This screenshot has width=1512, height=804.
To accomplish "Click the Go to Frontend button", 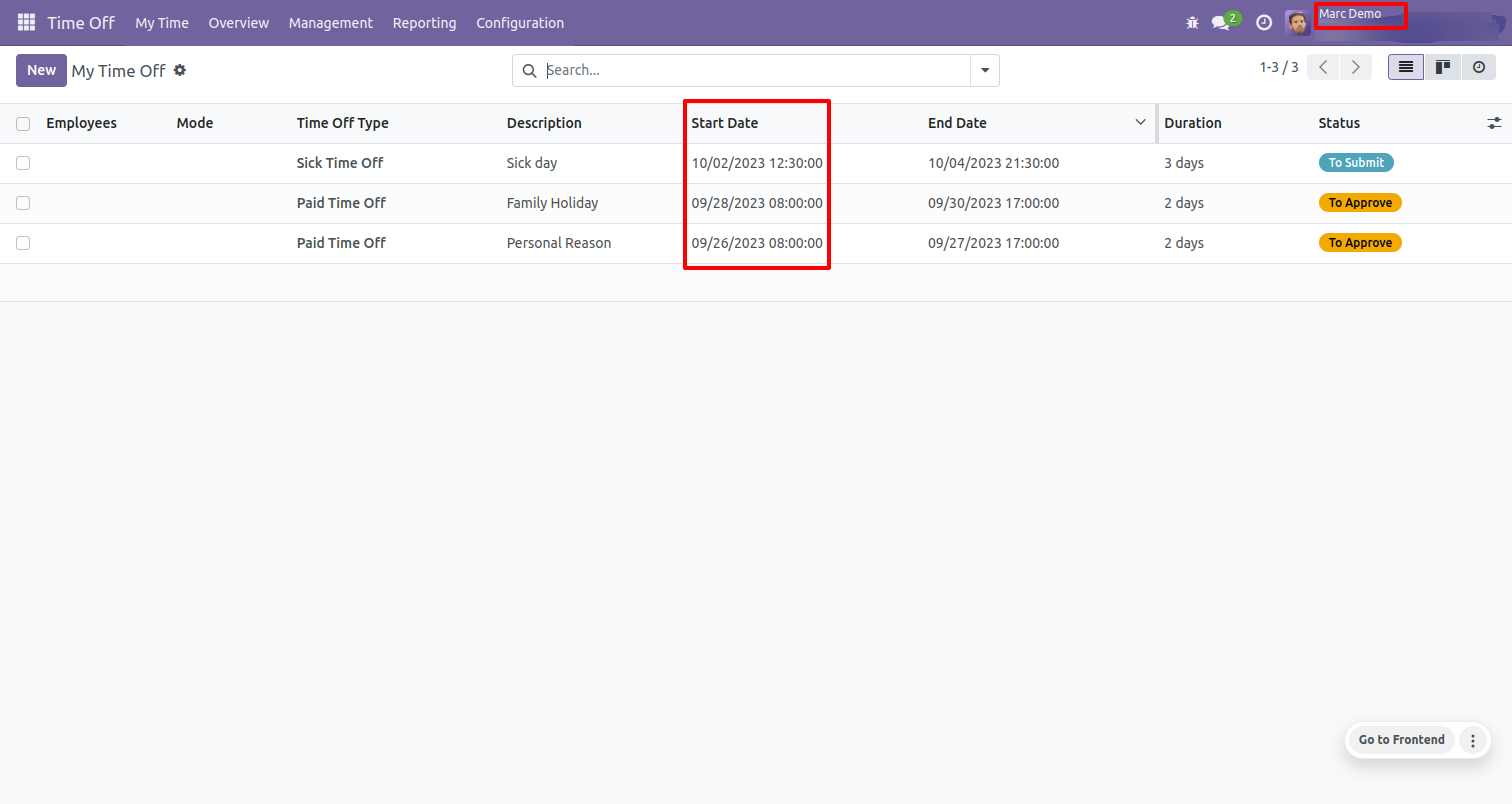I will 1401,740.
